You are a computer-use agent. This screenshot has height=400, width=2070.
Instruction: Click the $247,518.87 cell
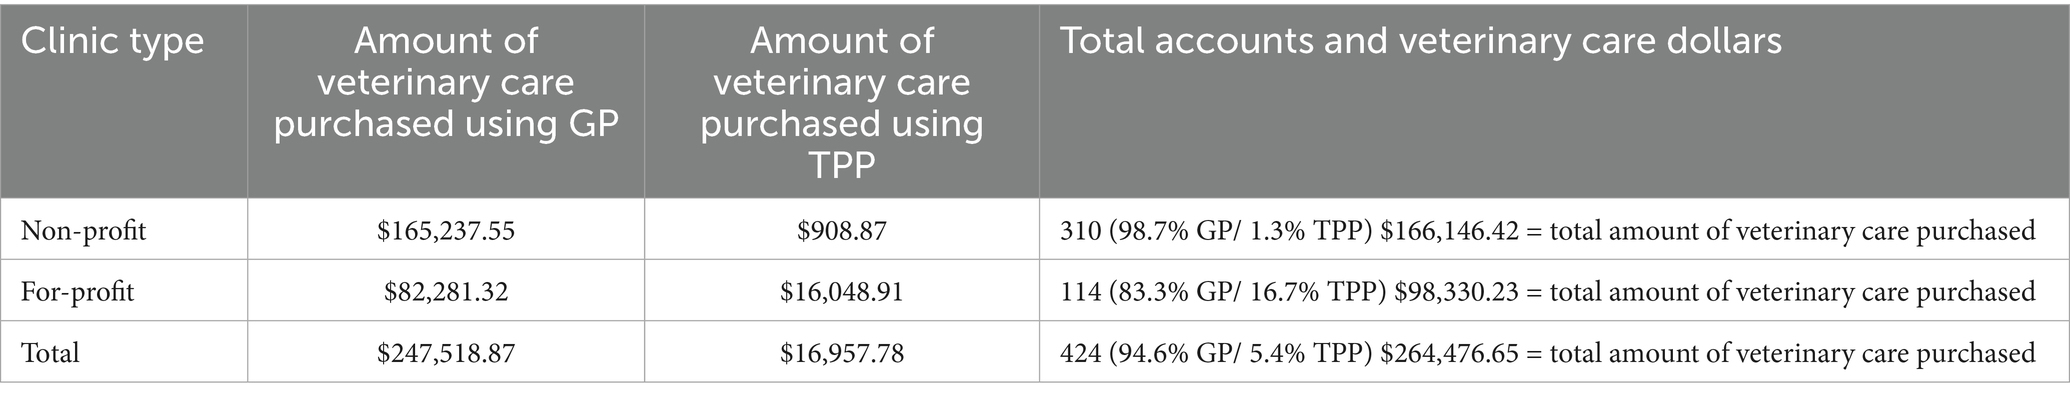pos(445,353)
